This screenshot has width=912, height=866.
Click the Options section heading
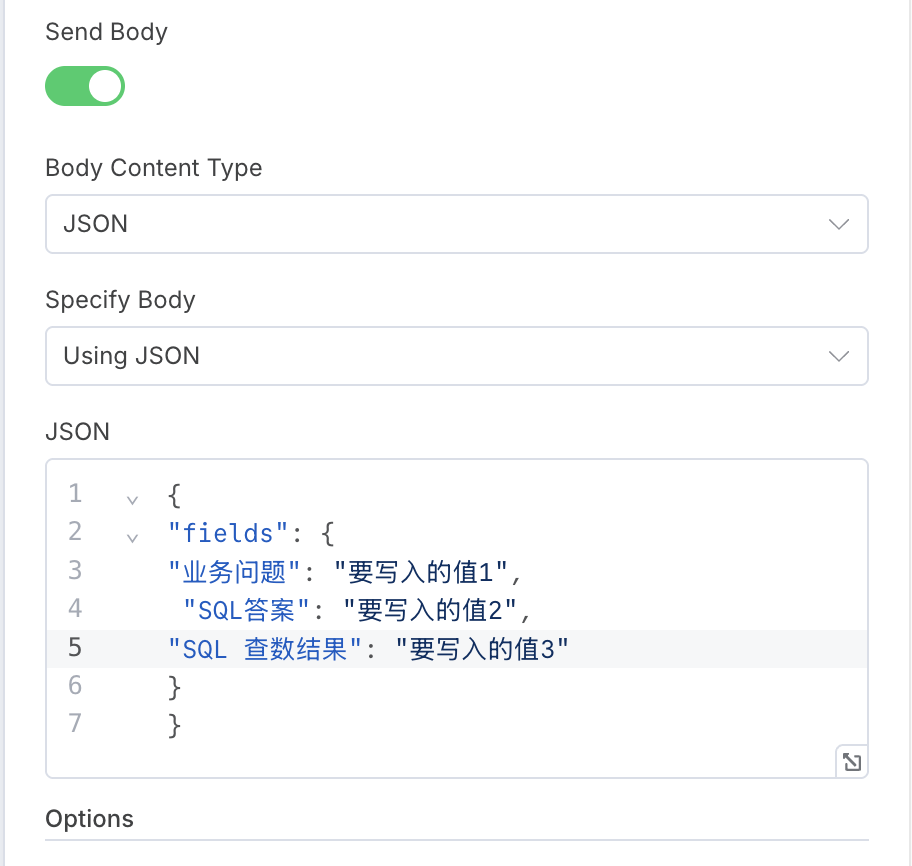[x=90, y=819]
